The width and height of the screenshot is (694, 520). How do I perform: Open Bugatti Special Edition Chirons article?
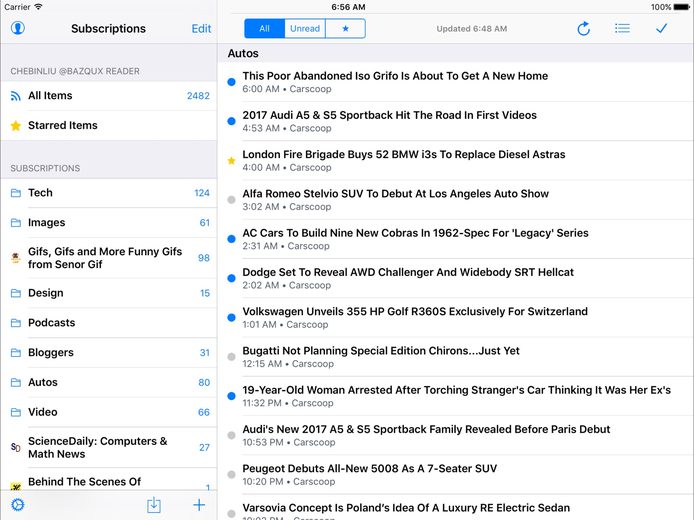[456, 357]
